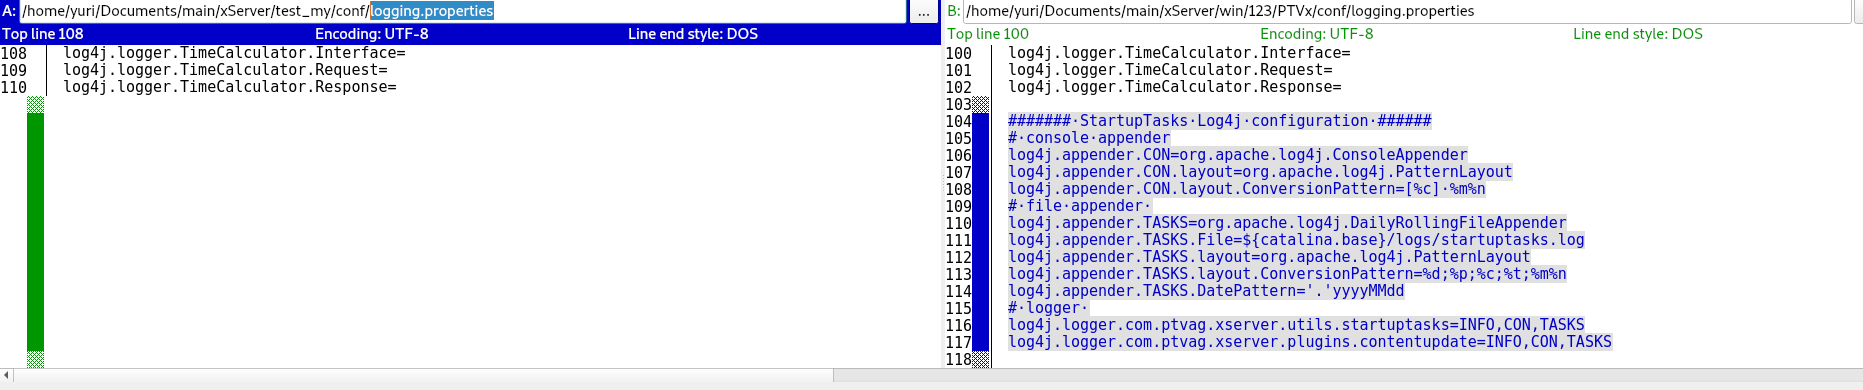Click the green diff marker bar in pane A
The image size is (1863, 390).
pos(35,232)
